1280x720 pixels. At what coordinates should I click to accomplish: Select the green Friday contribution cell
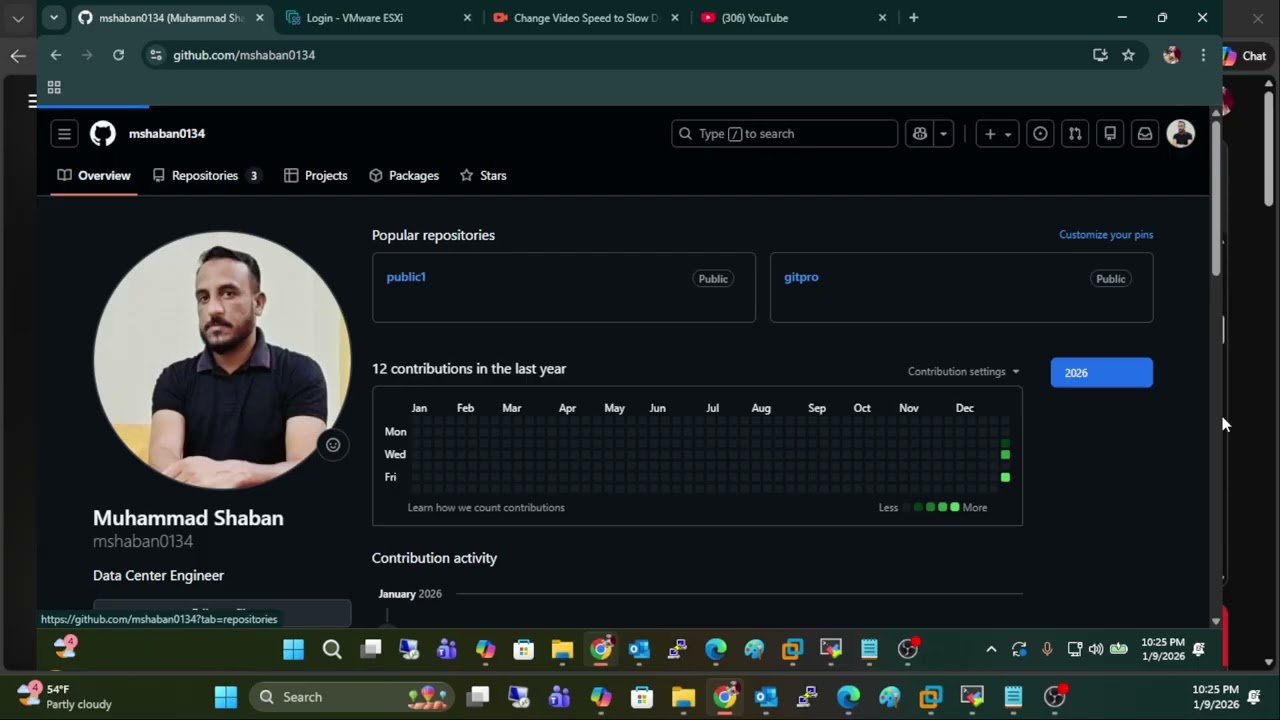pyautogui.click(x=1005, y=478)
